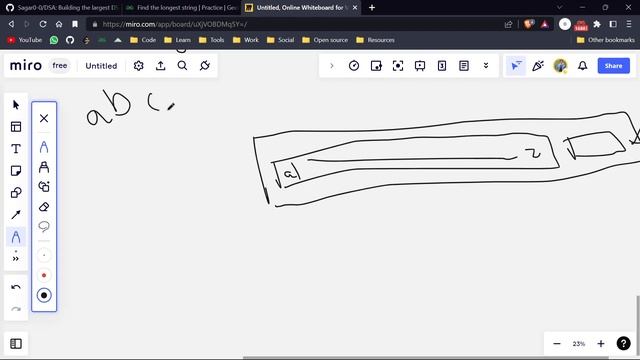Open the help question mark
The height and width of the screenshot is (360, 640).
(623, 344)
